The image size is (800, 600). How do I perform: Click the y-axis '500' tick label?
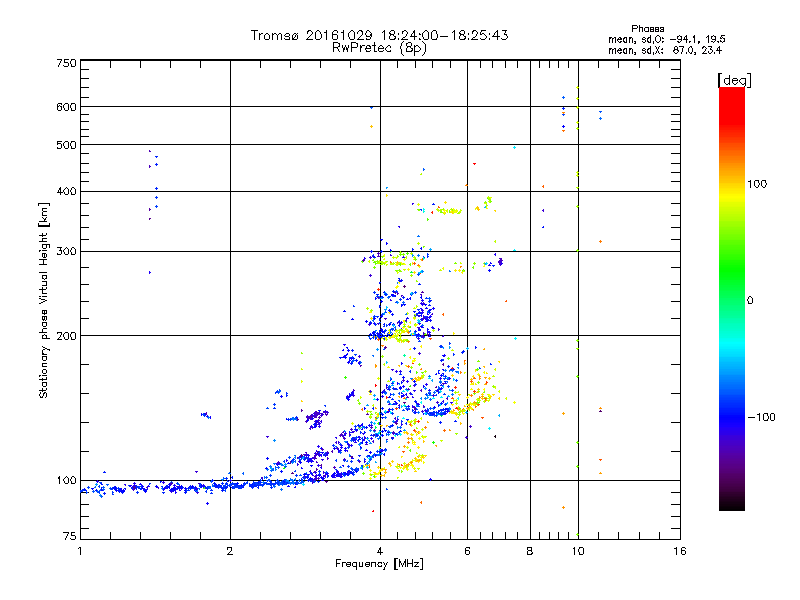pos(66,145)
